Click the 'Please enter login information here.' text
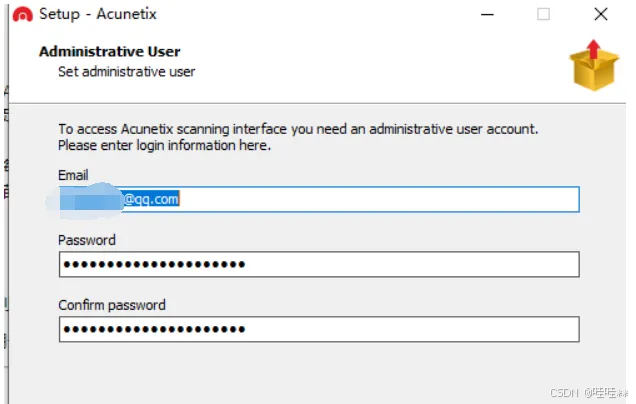This screenshot has width=636, height=404. (164, 145)
